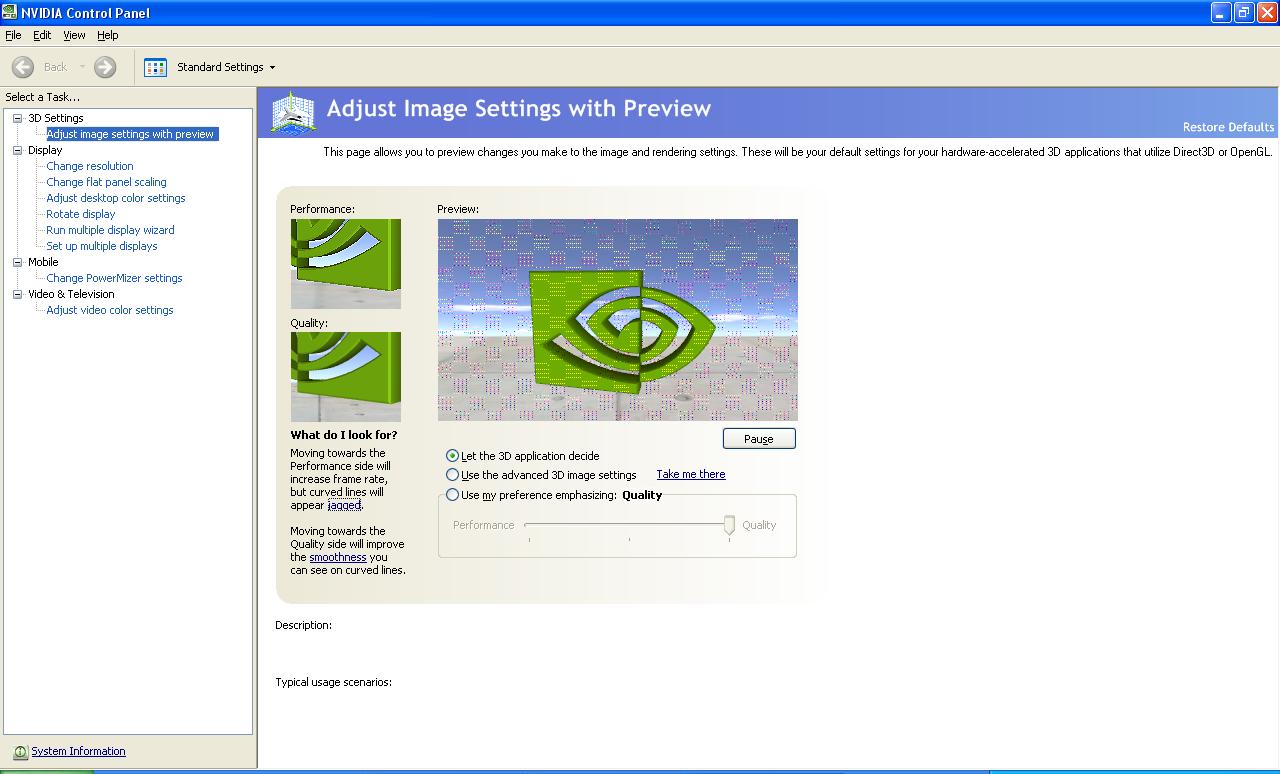Click the 'Display' category label

click(45, 150)
